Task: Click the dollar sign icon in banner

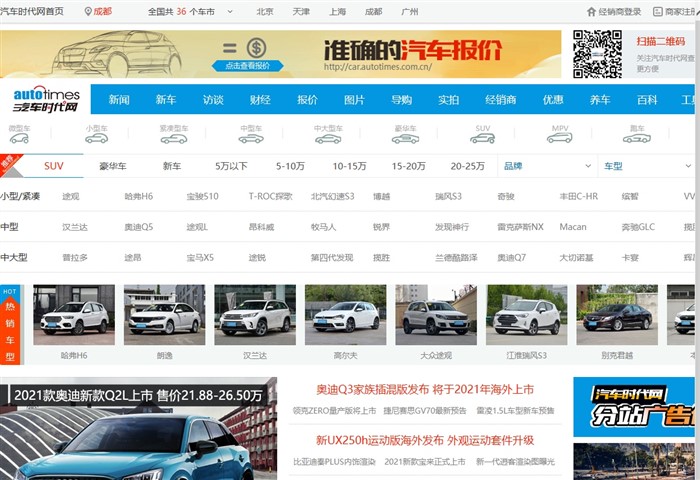Action: pyautogui.click(x=256, y=48)
